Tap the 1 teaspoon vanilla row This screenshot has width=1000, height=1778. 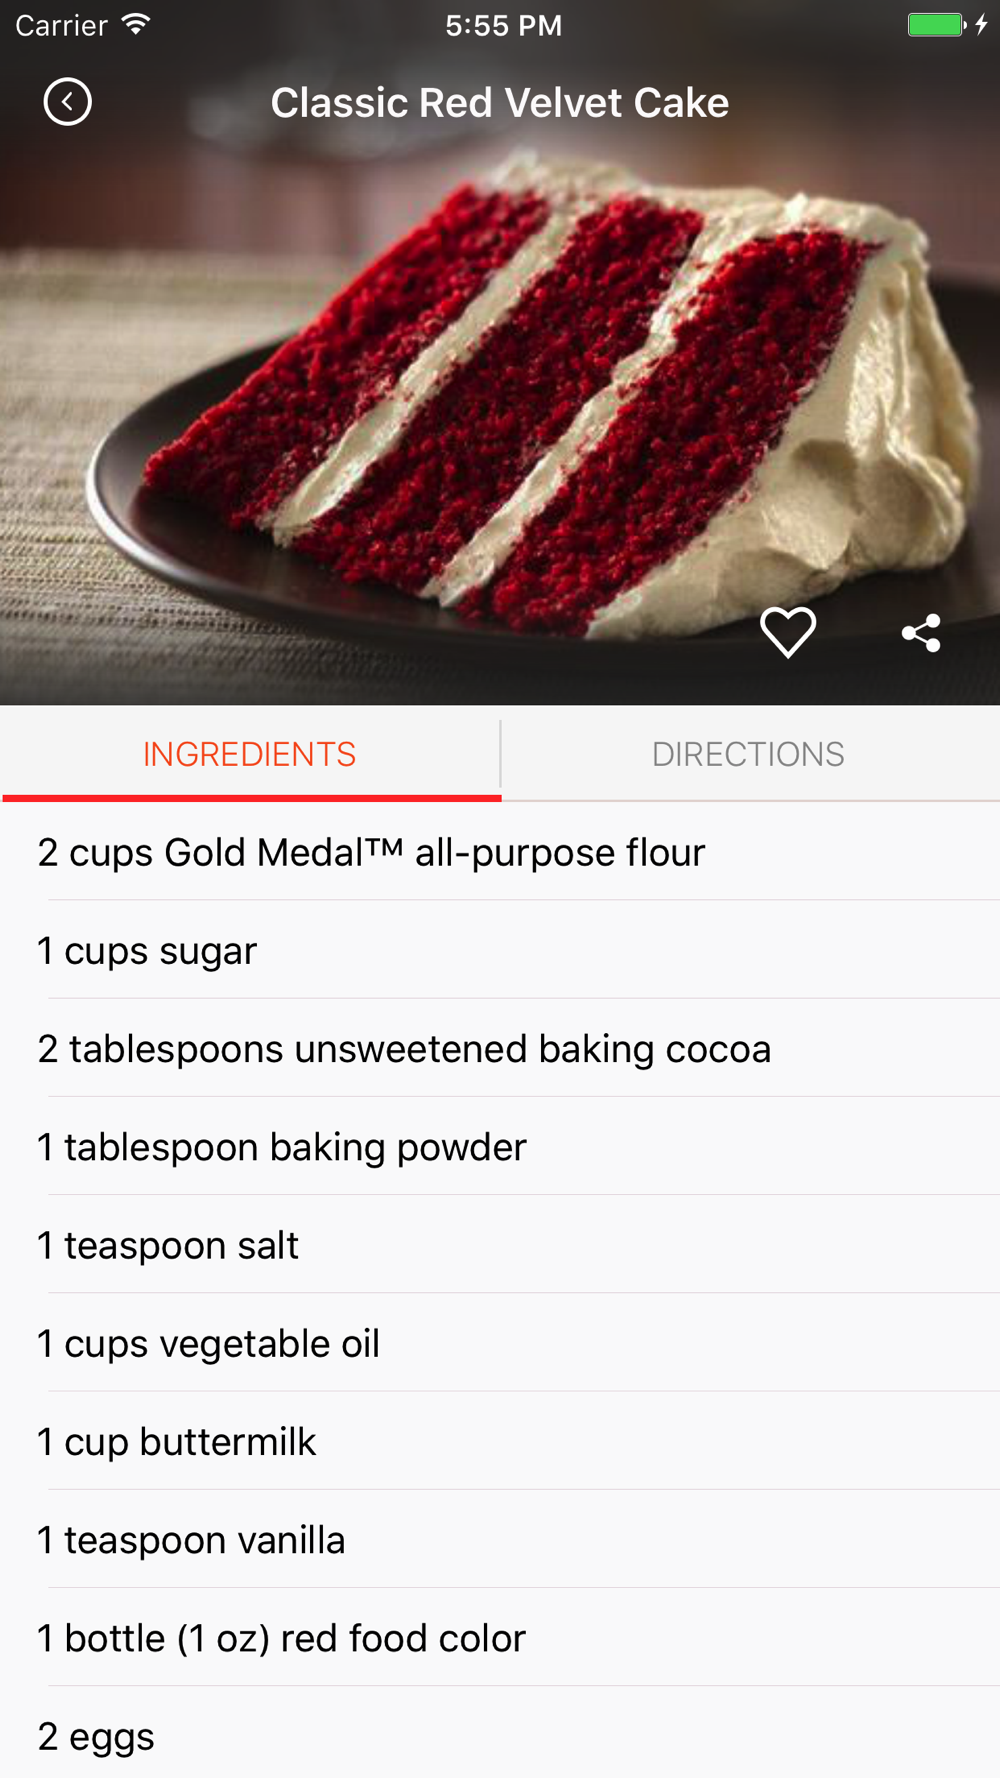[500, 1539]
